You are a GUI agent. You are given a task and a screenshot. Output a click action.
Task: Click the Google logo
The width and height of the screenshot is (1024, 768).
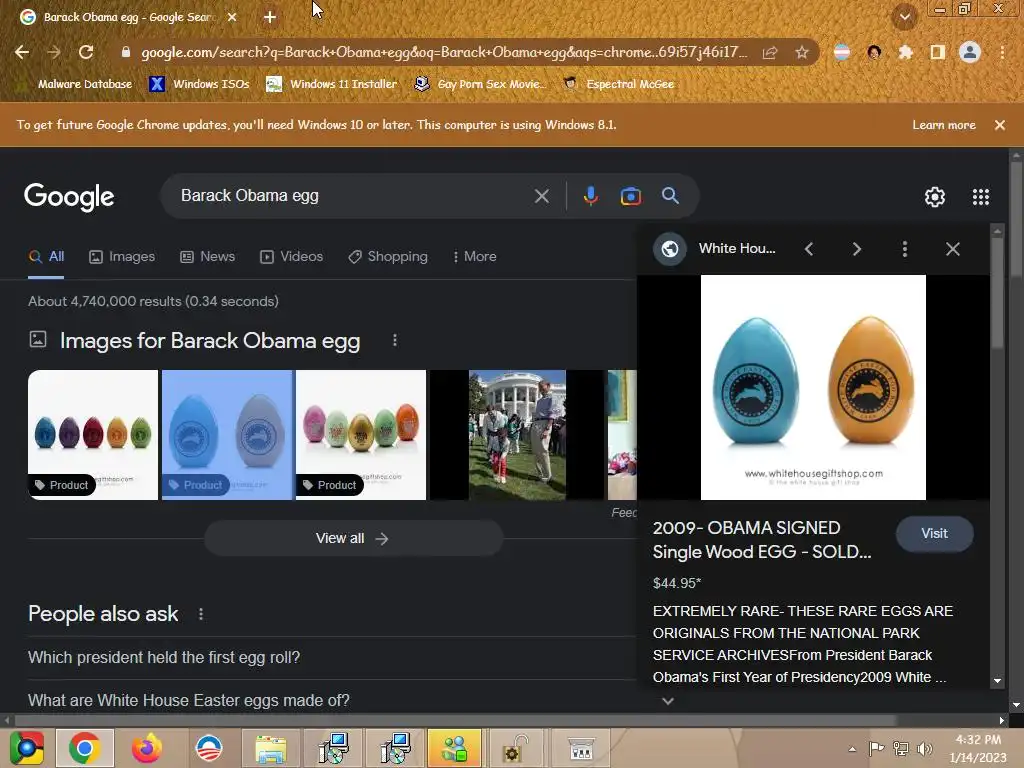tap(69, 197)
